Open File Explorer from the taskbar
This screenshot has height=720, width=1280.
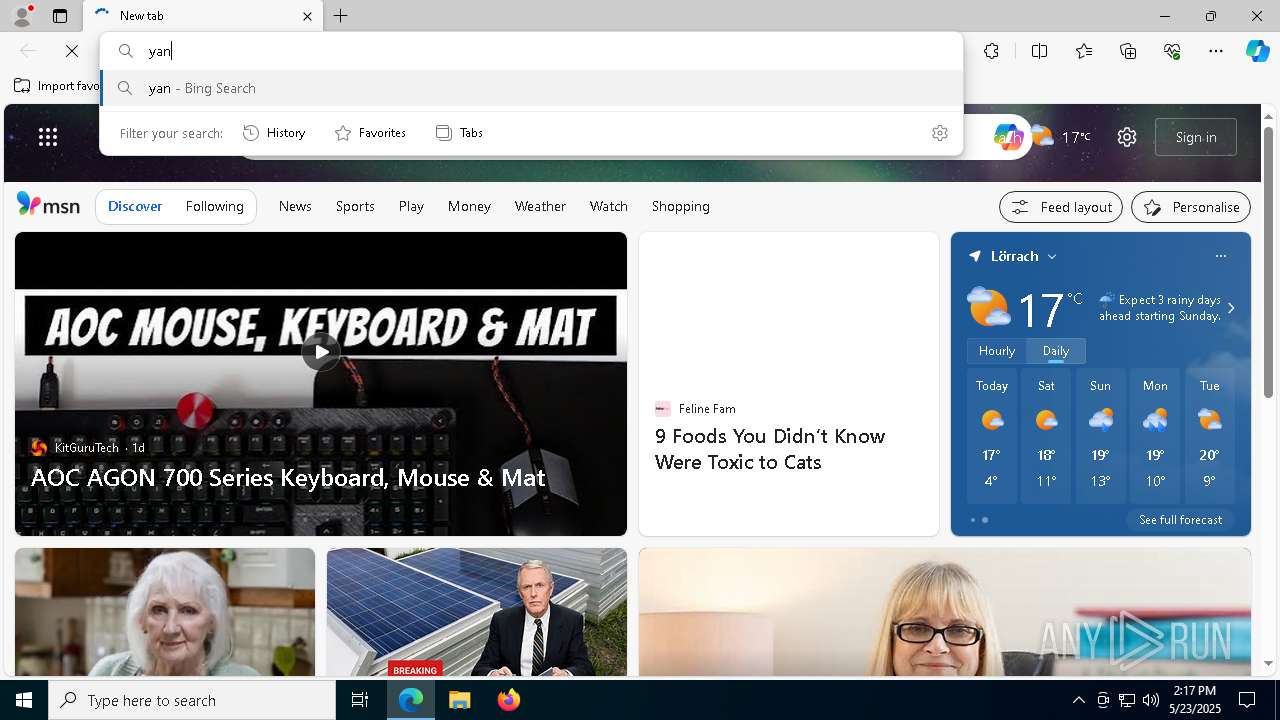(x=459, y=700)
